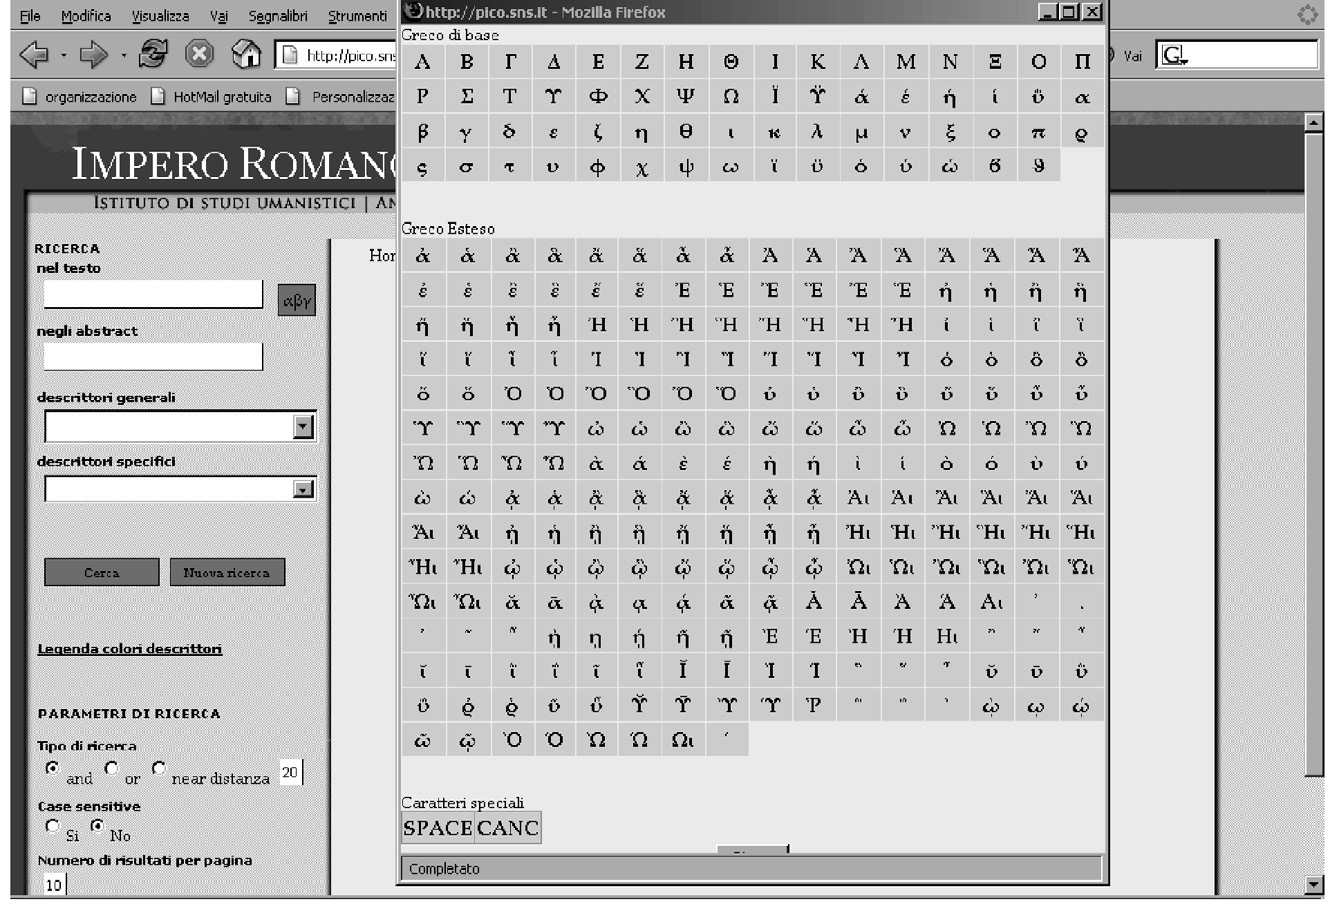Insert lowercase beta from Greco di base

tap(423, 132)
